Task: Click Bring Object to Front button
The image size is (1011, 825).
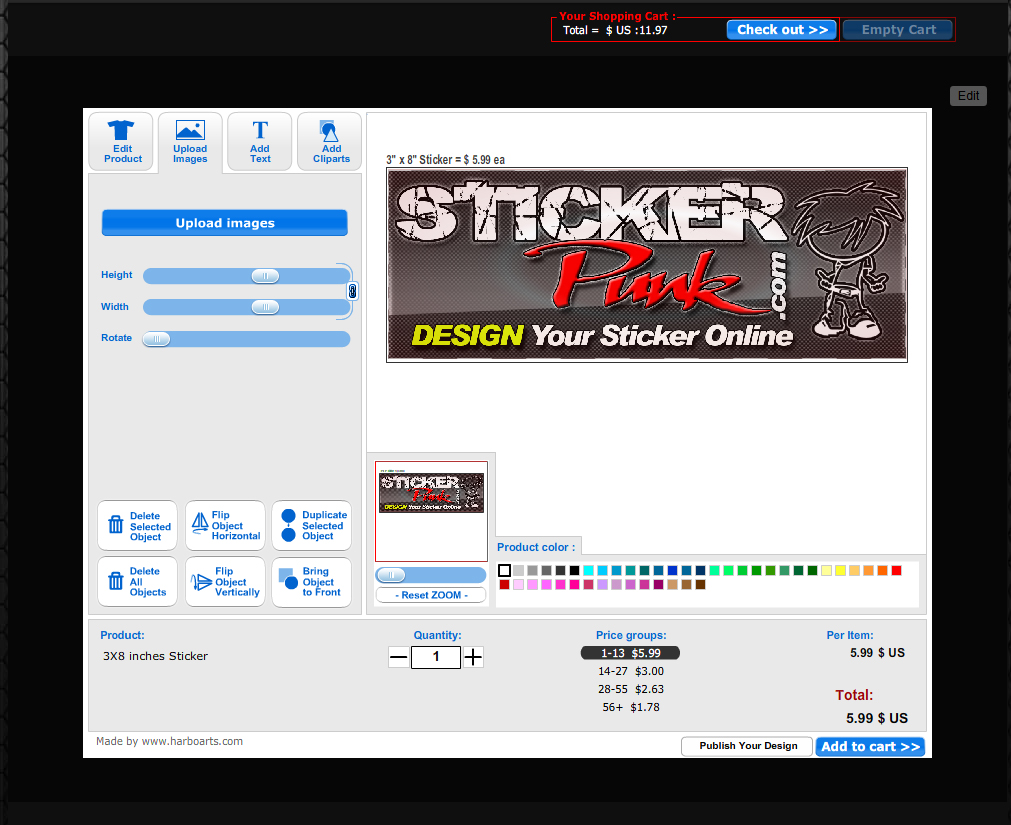Action: point(312,581)
